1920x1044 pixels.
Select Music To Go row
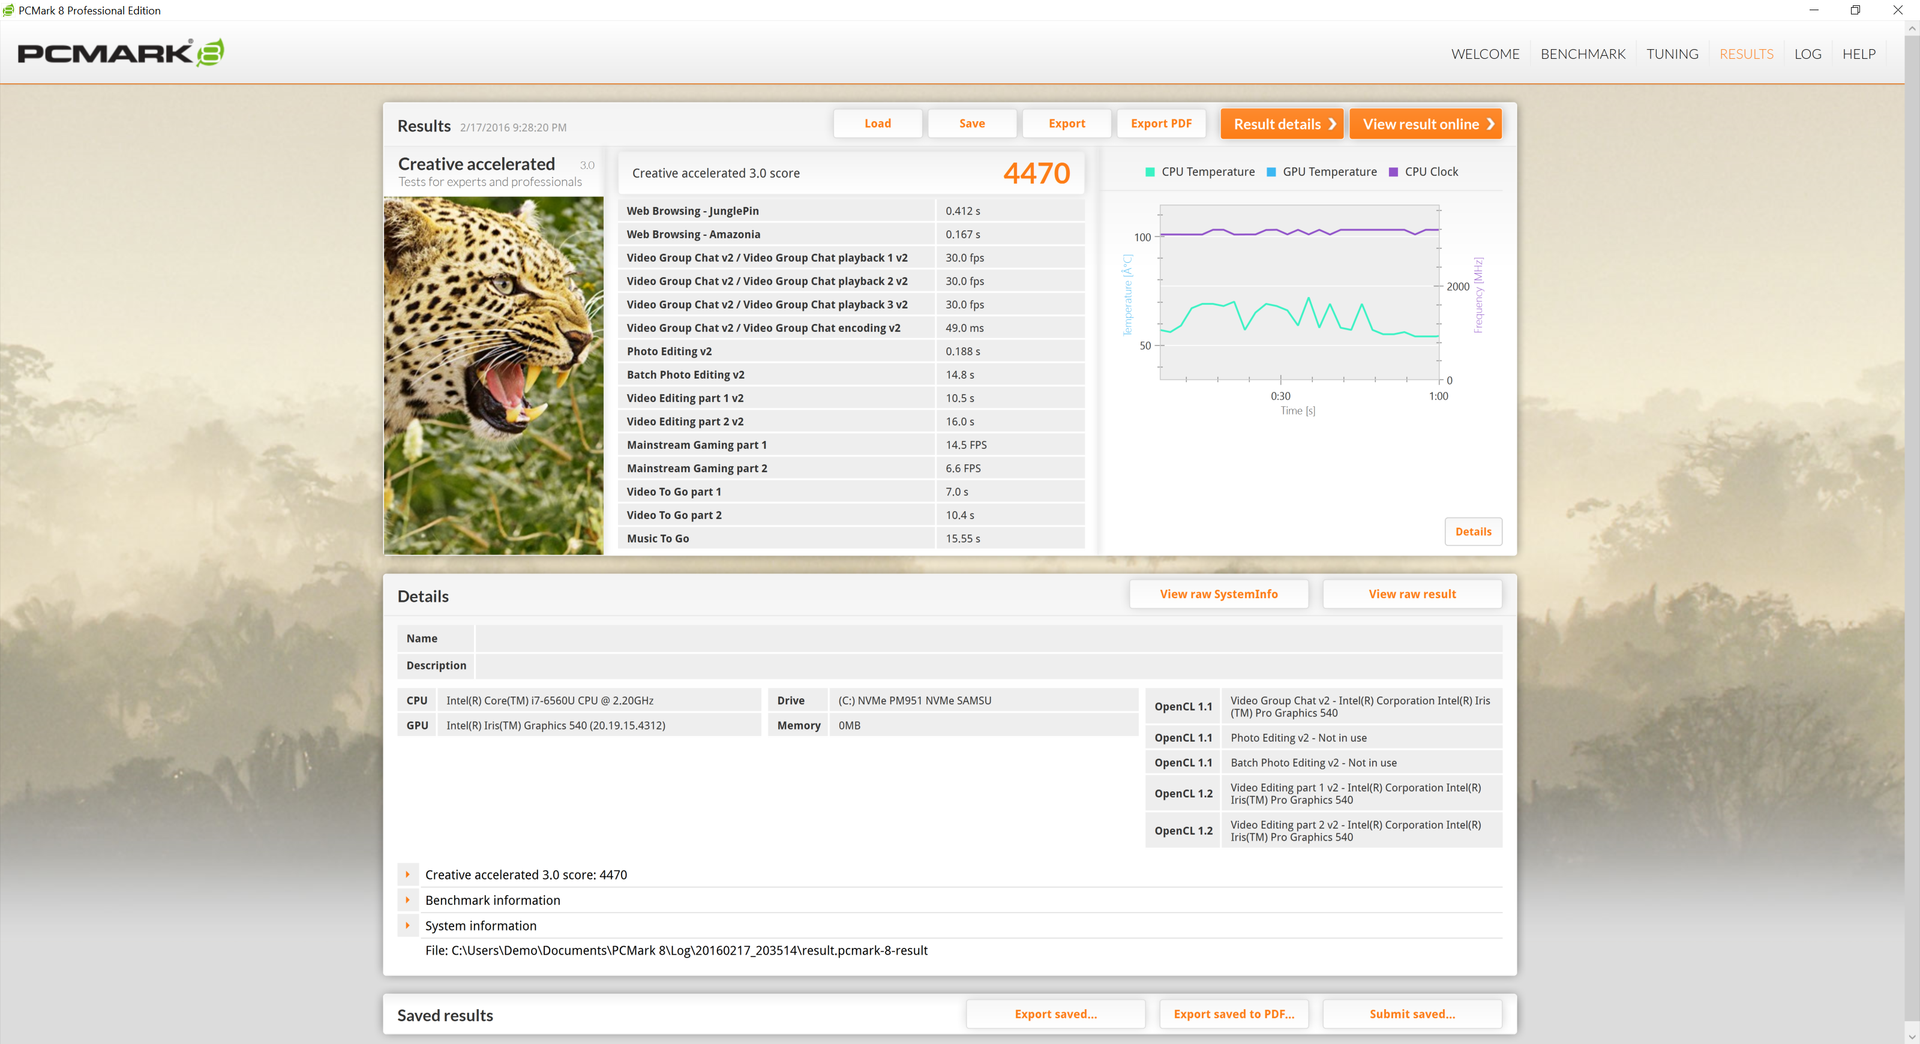click(x=851, y=538)
